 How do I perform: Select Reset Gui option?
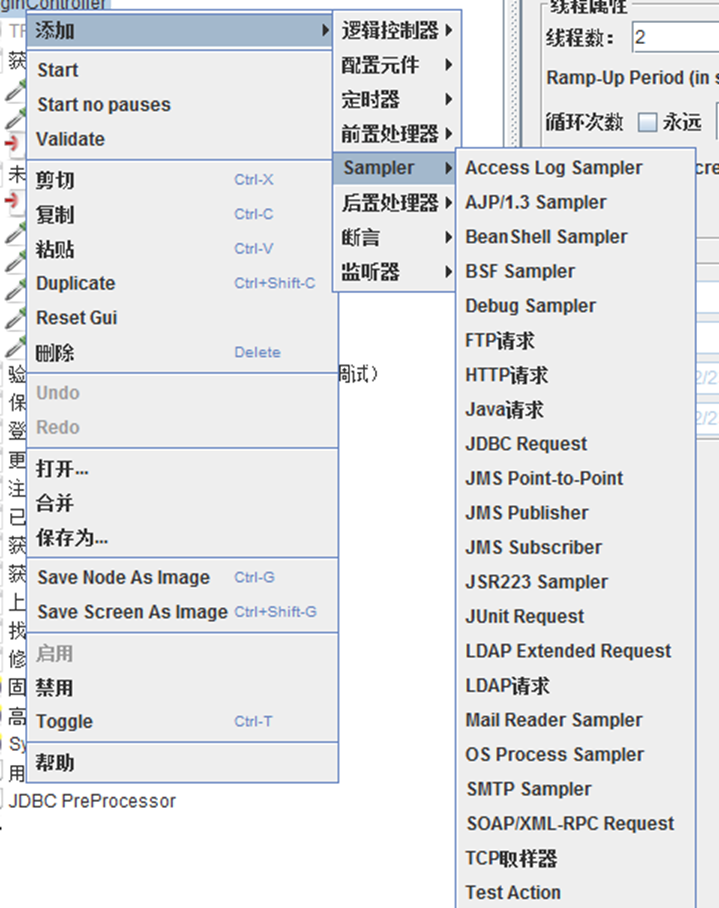pyautogui.click(x=182, y=317)
